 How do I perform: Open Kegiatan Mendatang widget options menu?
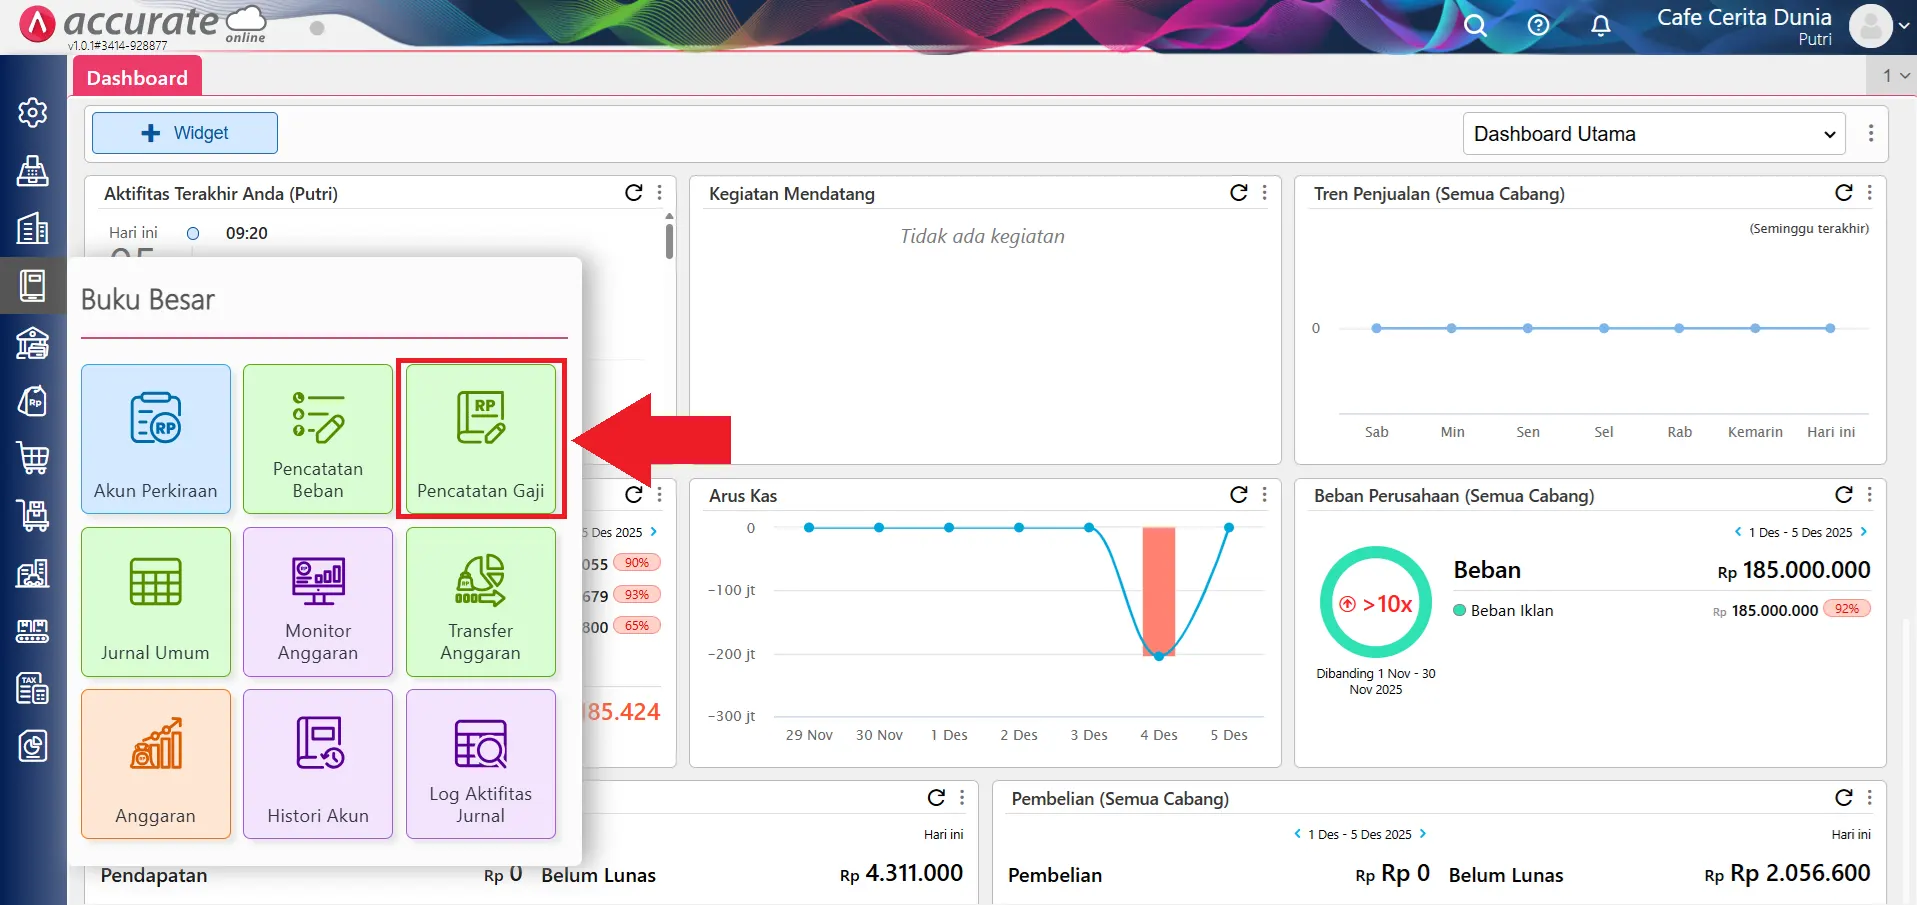1265,193
